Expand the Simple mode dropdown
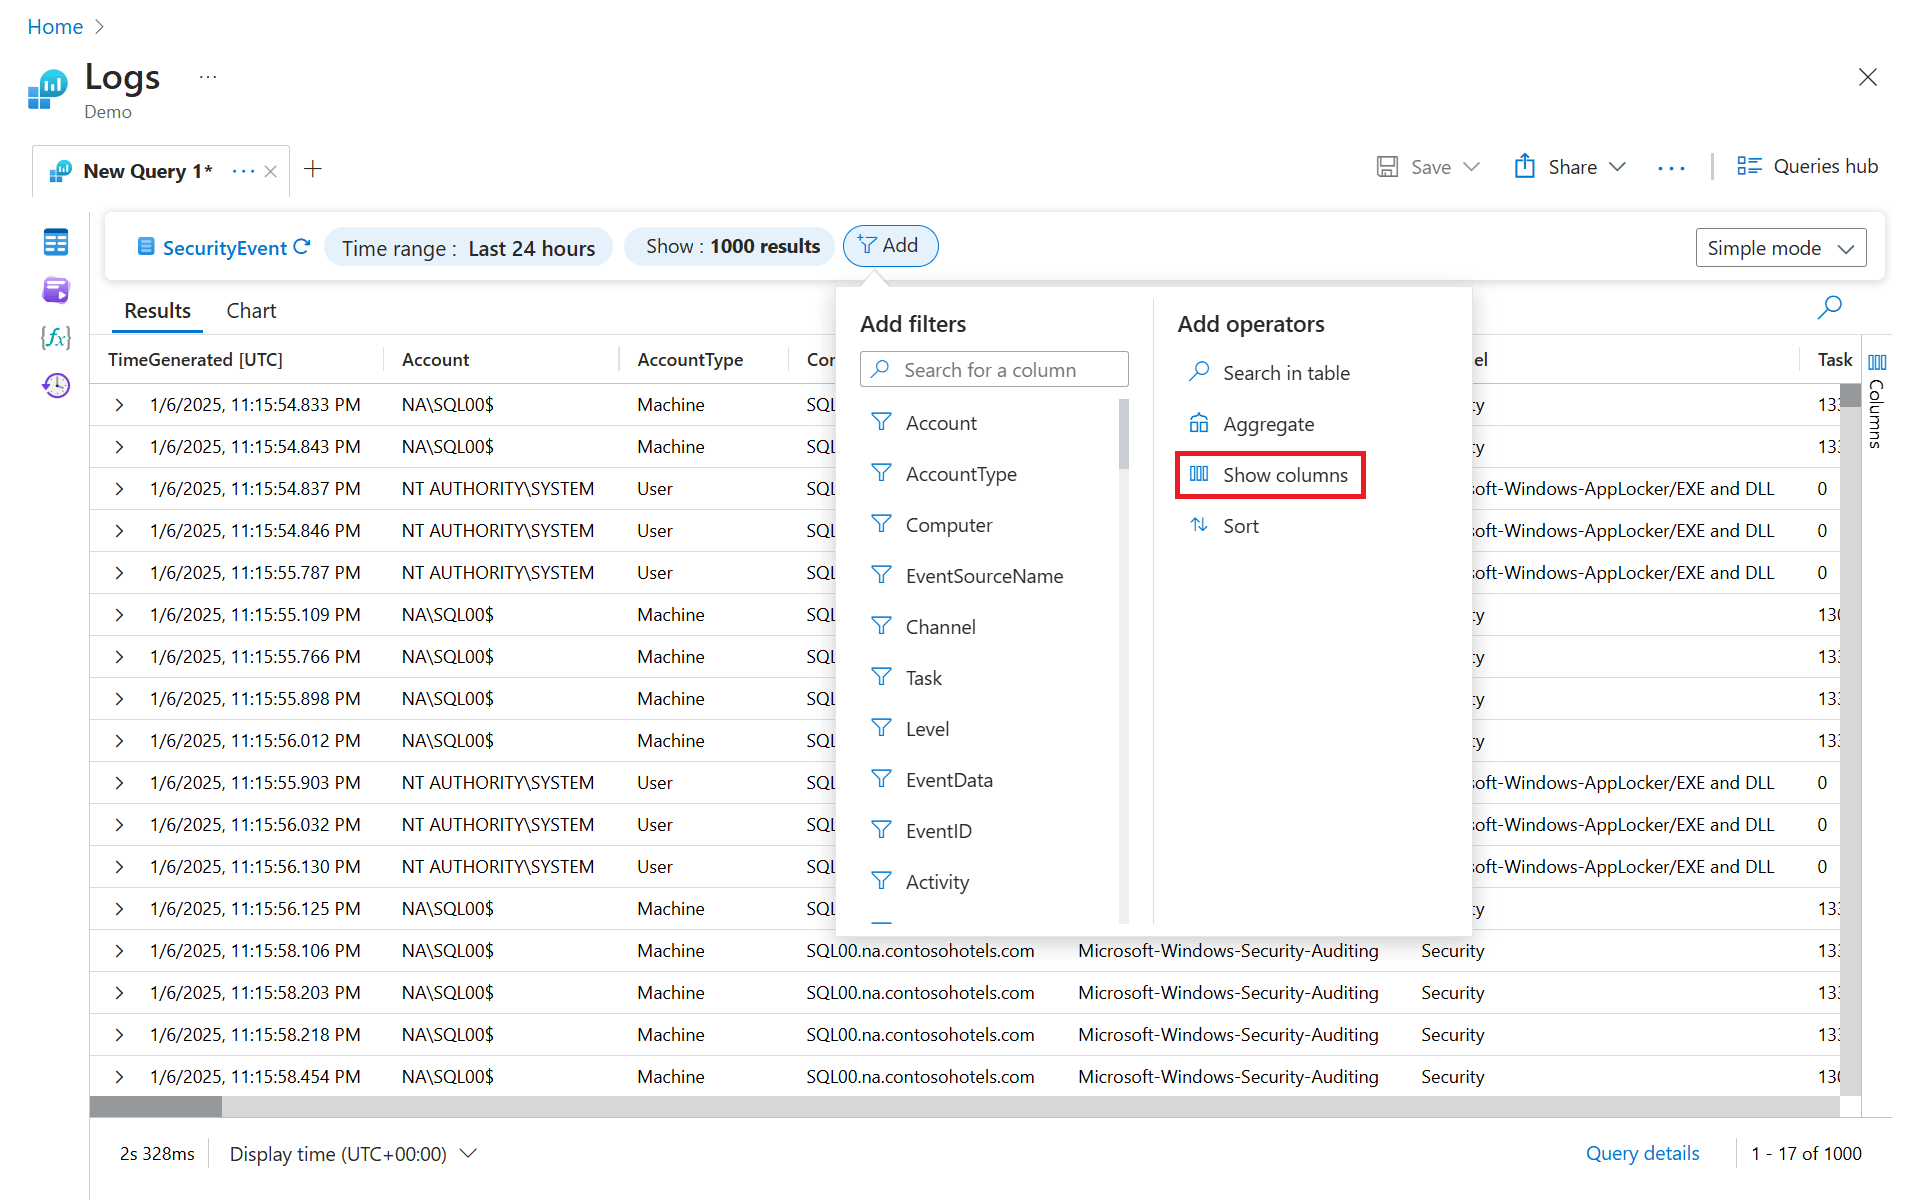This screenshot has width=1920, height=1200. pos(1780,248)
